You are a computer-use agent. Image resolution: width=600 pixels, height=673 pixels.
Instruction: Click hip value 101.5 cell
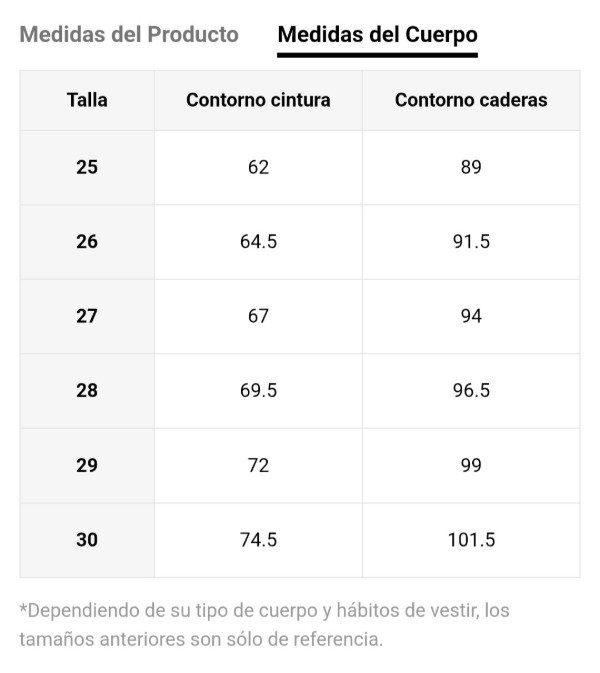471,540
